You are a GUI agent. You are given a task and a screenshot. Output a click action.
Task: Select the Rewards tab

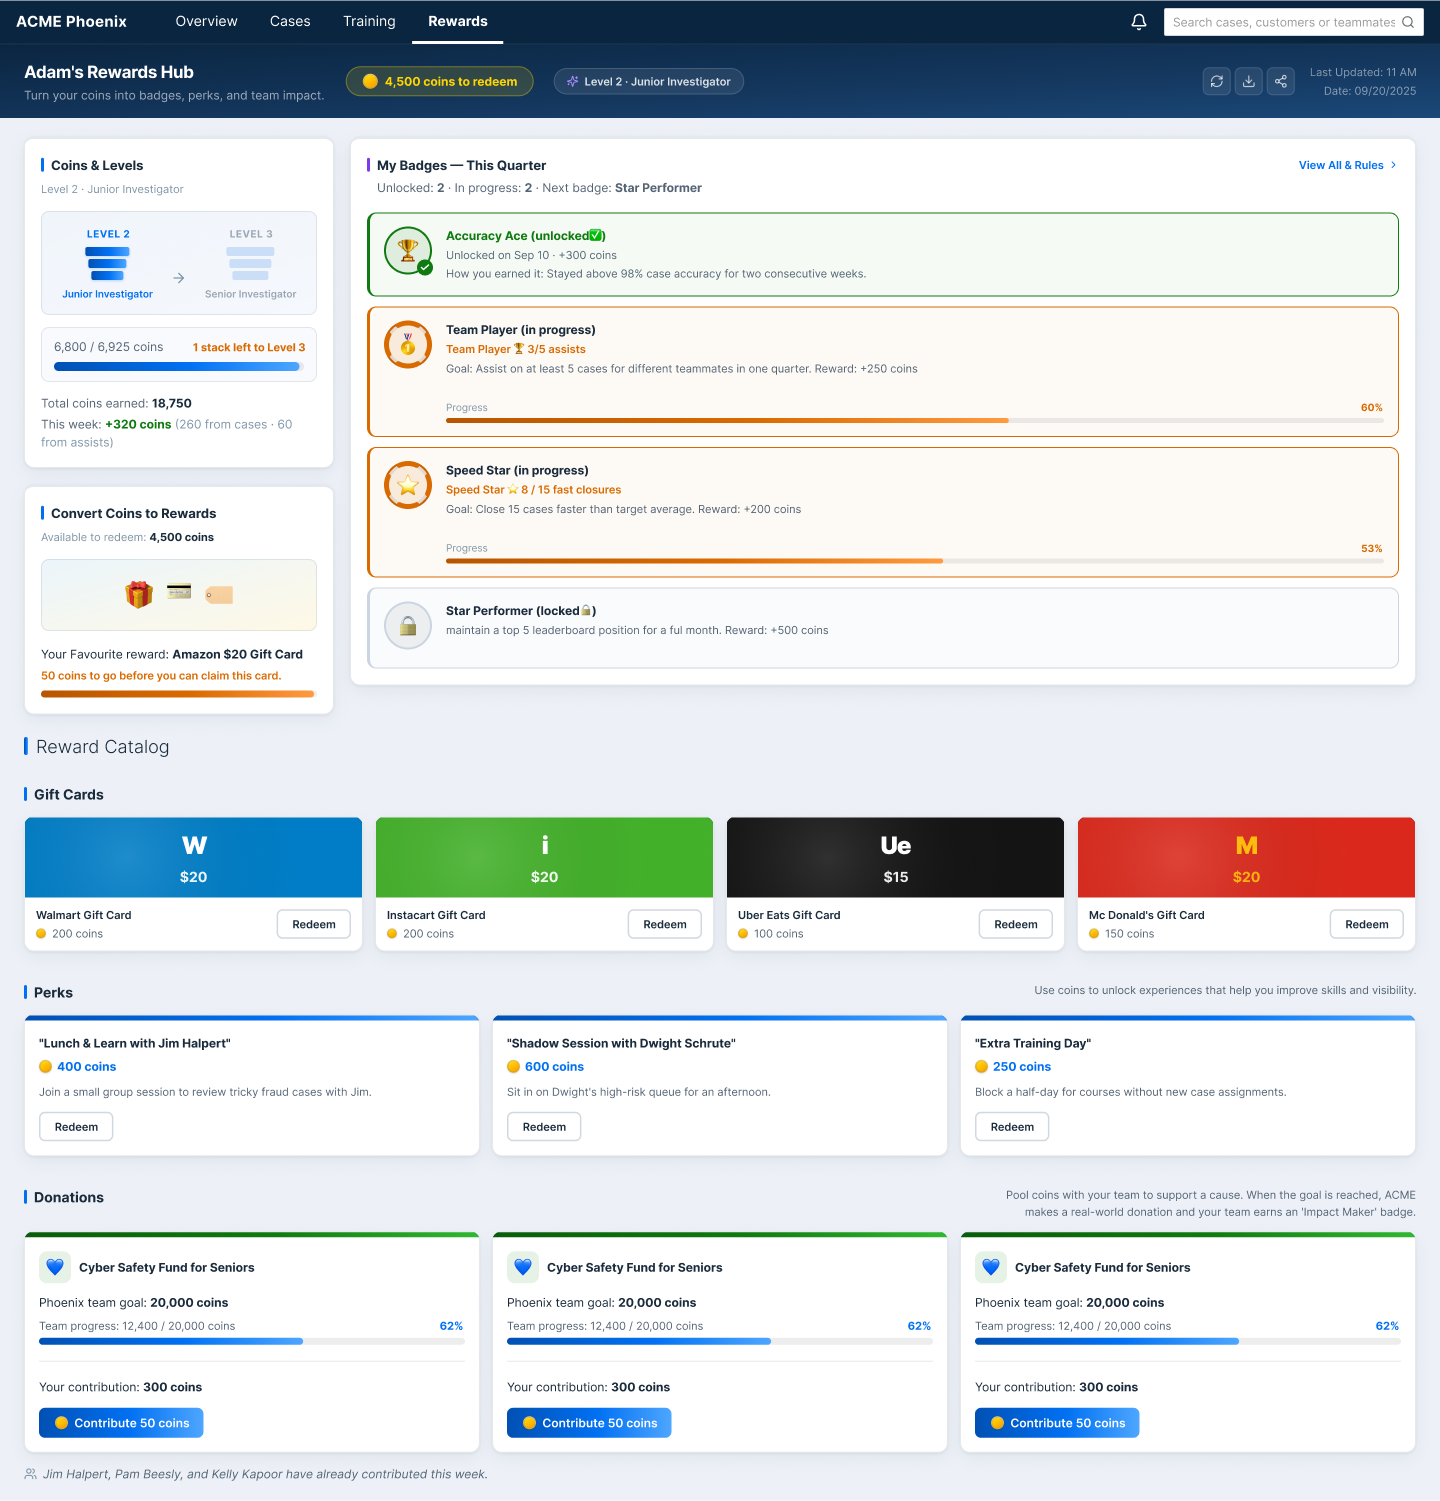click(458, 21)
